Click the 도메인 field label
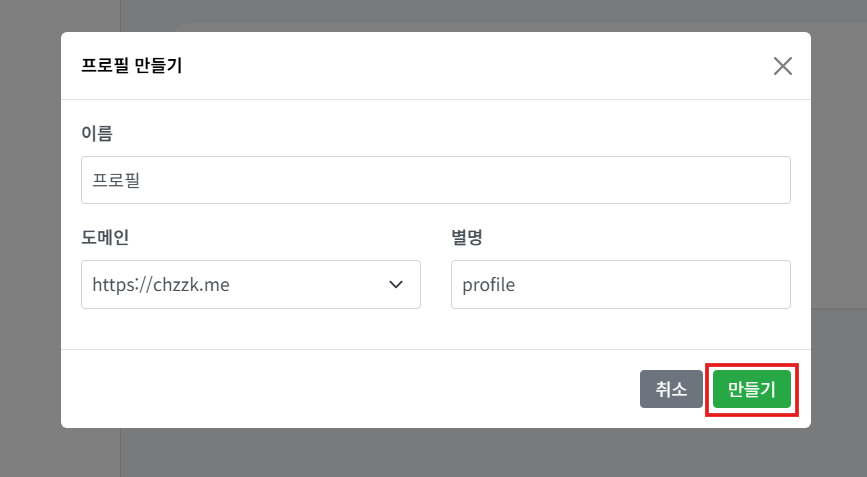The image size is (867, 477). click(x=105, y=237)
